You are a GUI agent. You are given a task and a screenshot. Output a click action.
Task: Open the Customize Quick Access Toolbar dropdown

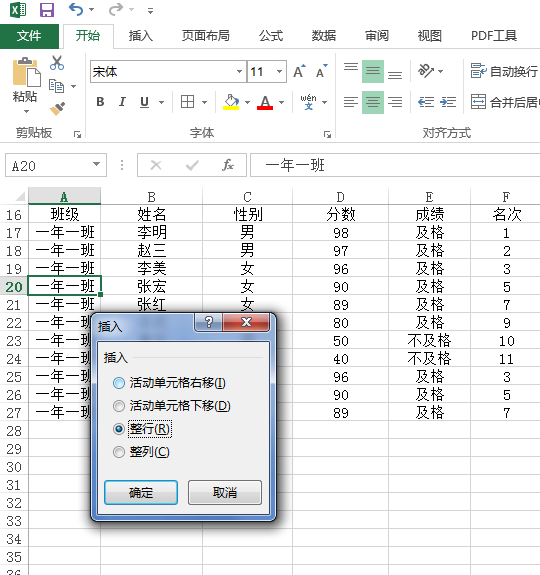[x=150, y=11]
